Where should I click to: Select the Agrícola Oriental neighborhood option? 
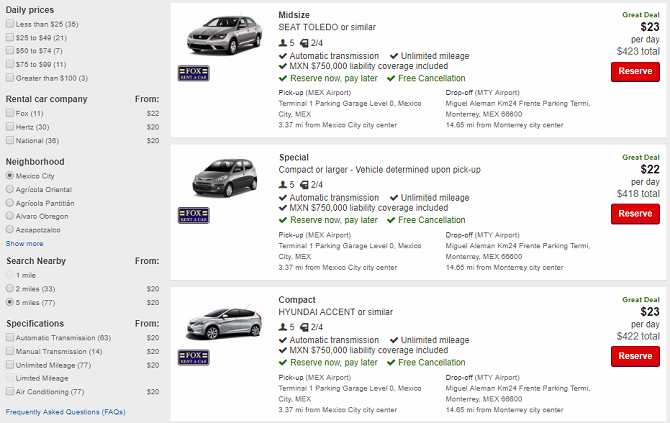(x=10, y=189)
